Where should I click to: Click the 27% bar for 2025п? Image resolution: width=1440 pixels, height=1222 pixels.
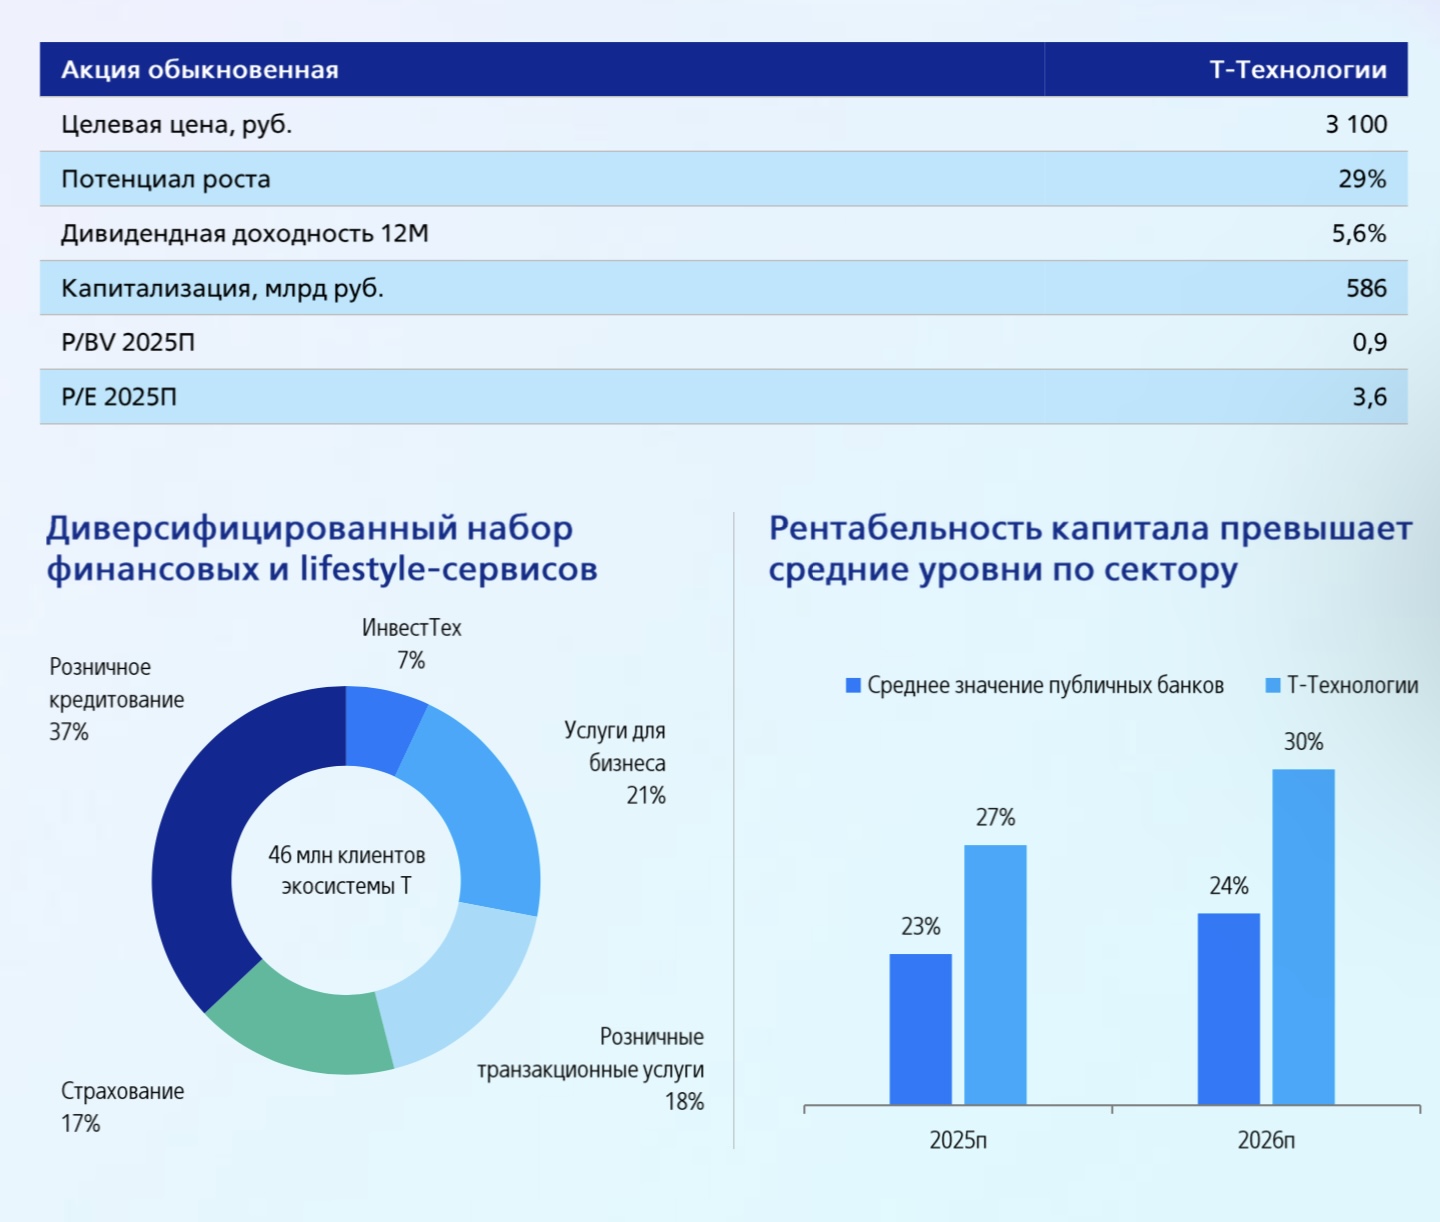(995, 975)
